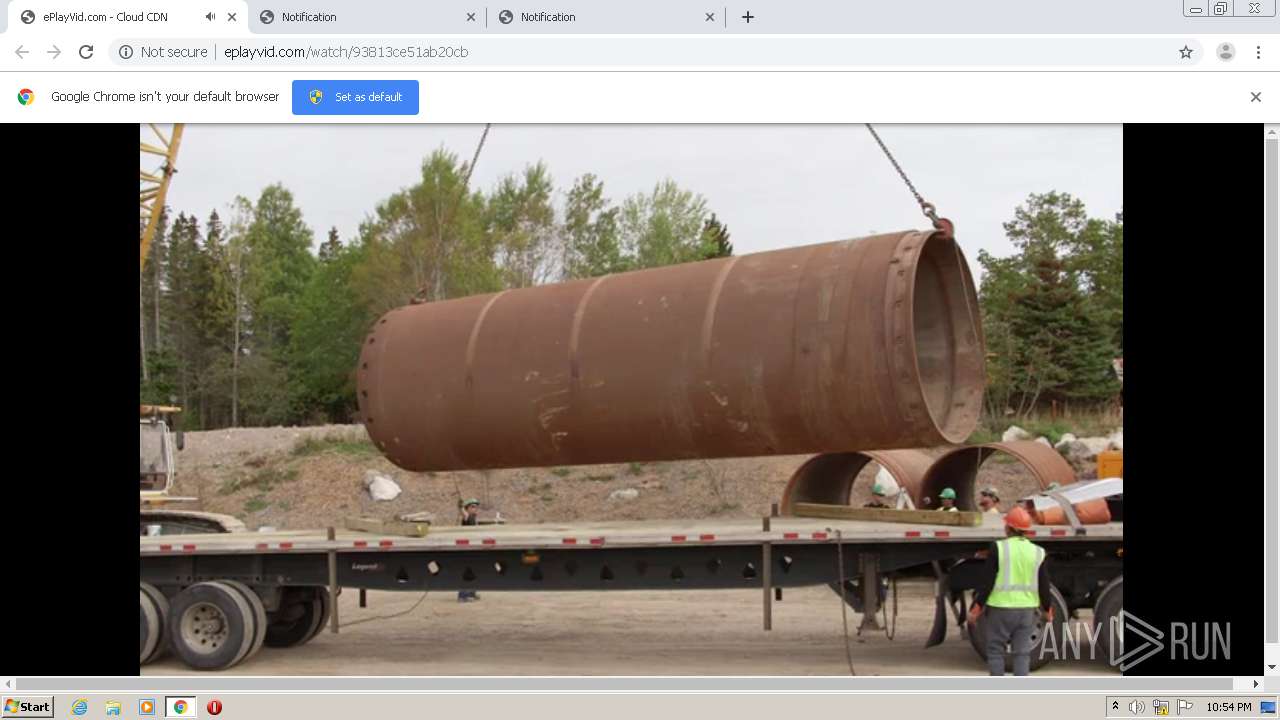The width and height of the screenshot is (1280, 720).
Task: Open the network tray icon
Action: point(1161,707)
